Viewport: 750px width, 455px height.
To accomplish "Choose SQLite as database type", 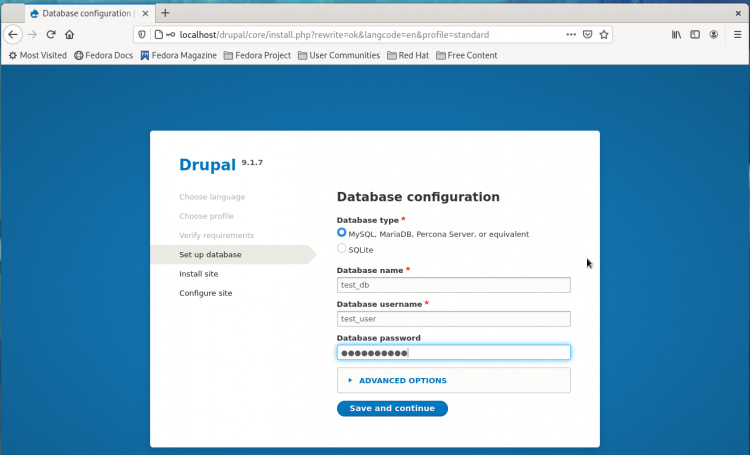I will click(x=342, y=248).
